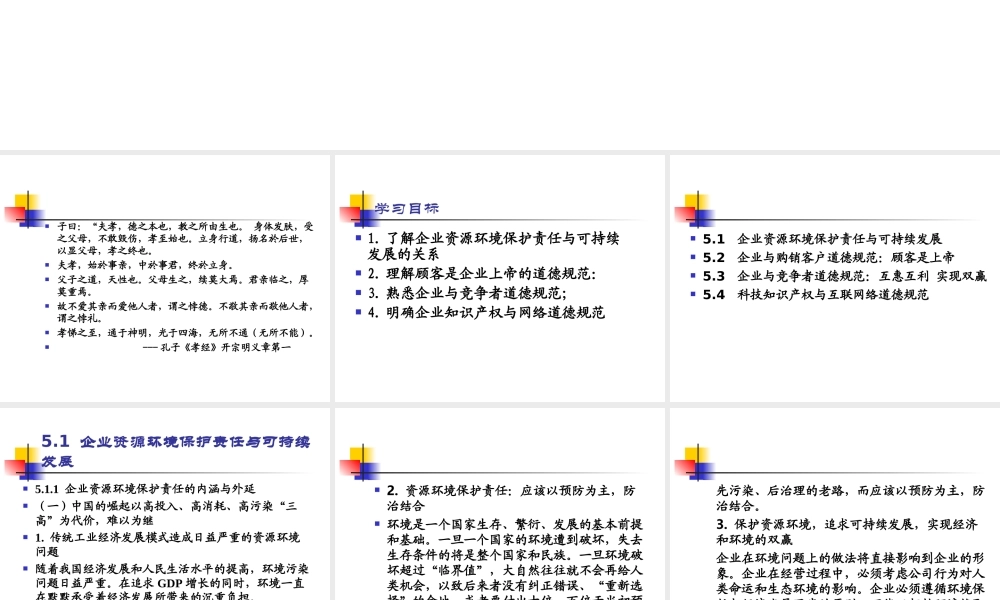
Task: Select the corner ornament graphic on slide 5.1
Action: pos(28,462)
